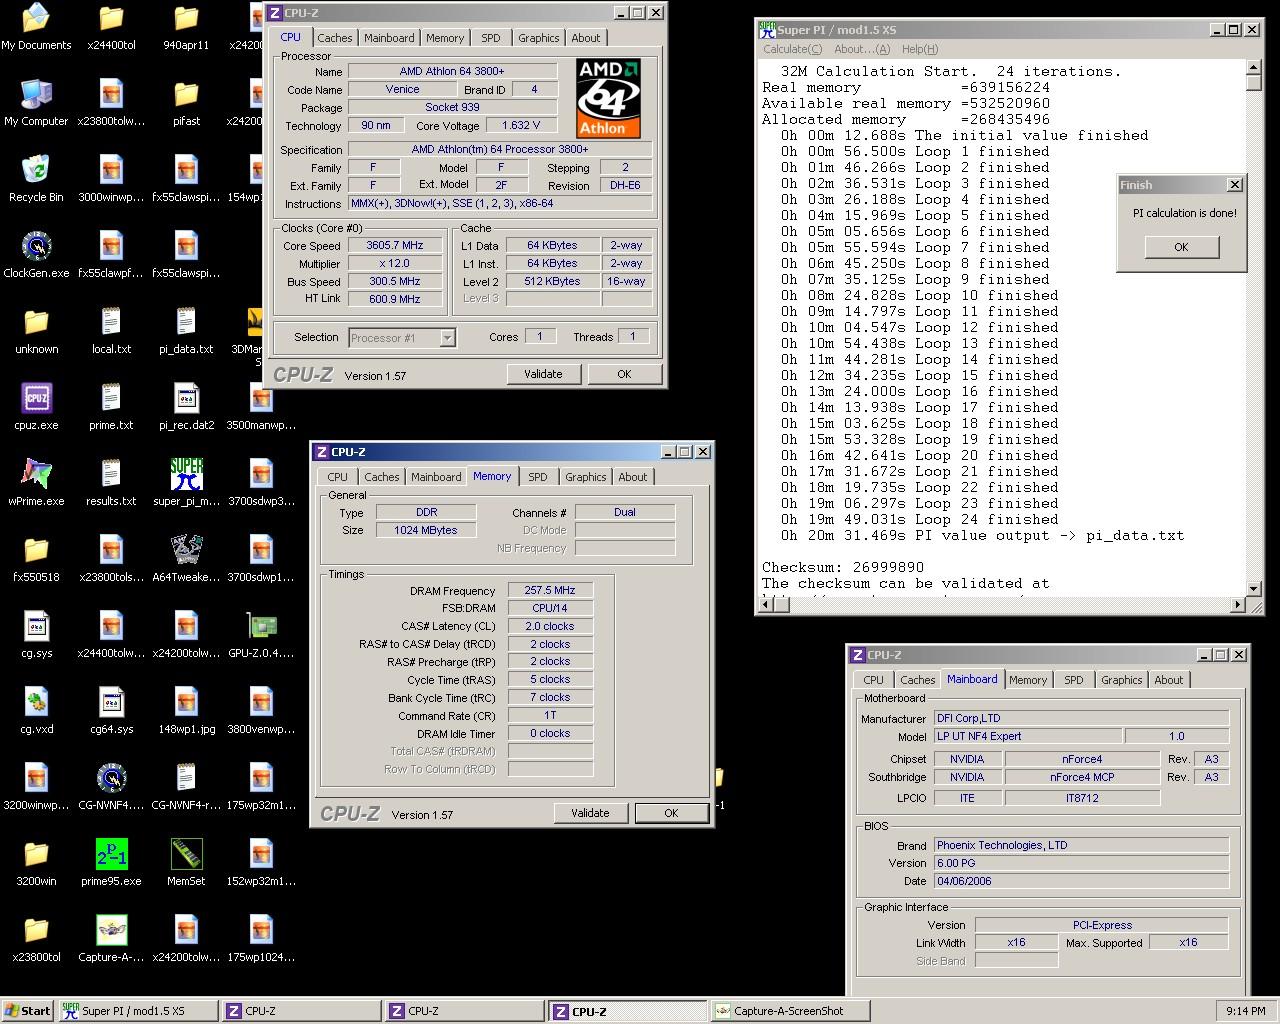Click right arrow of Super PI horizontal scrollbar
Screen dimensions: 1280x1024
pyautogui.click(x=1238, y=604)
